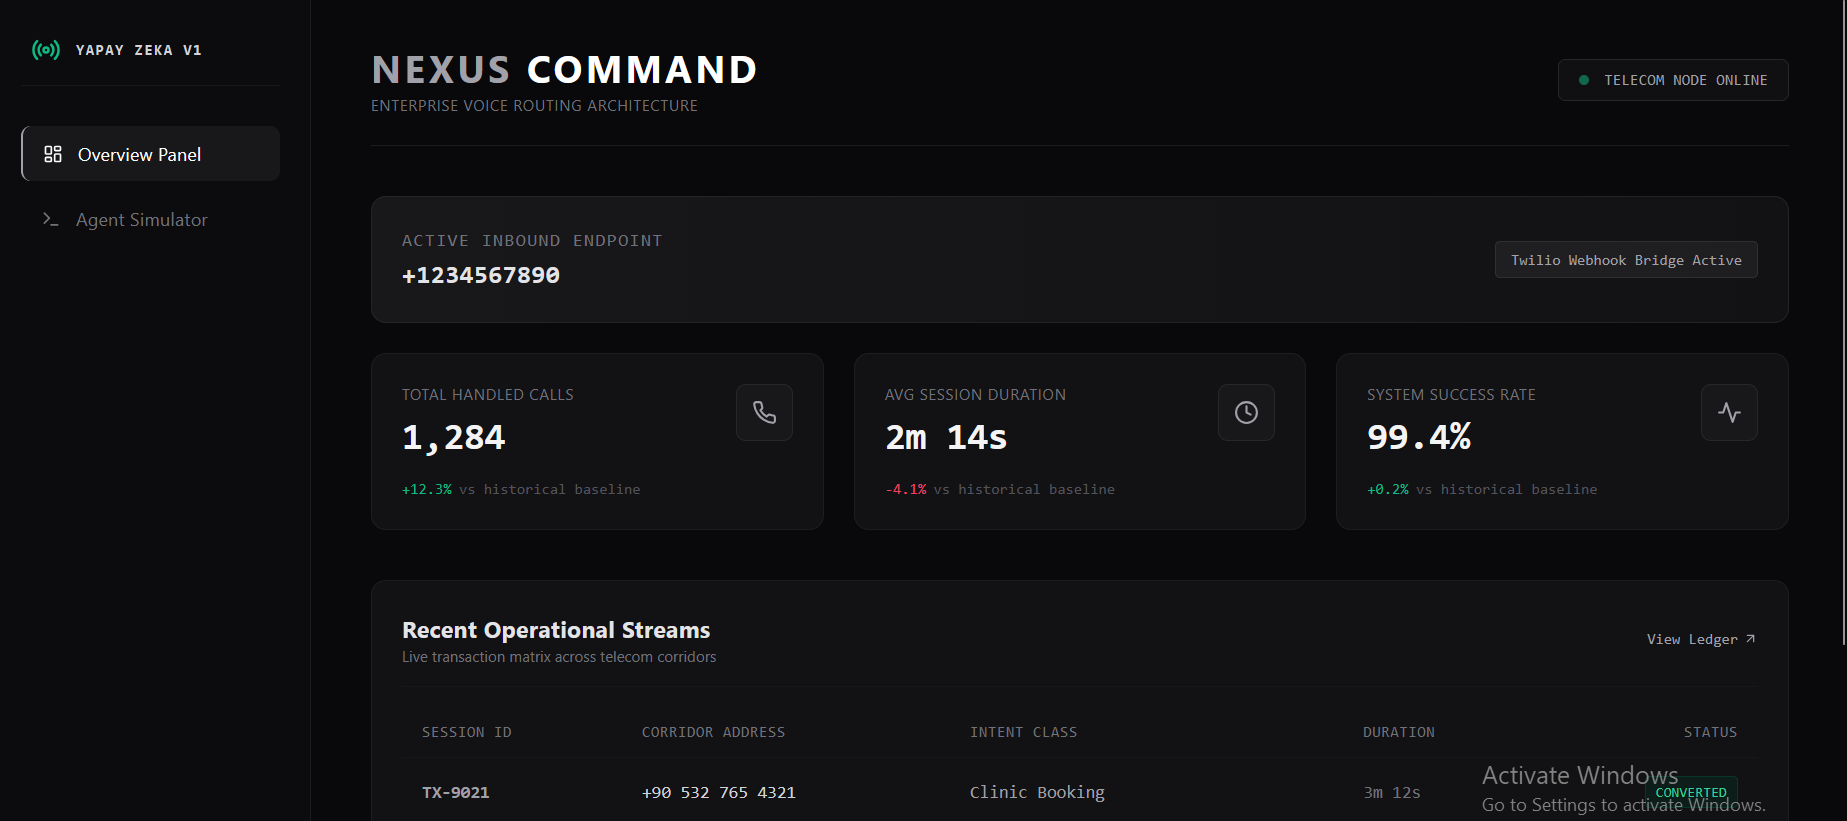The image size is (1847, 821).
Task: Click the Duration column header
Action: [x=1399, y=732]
